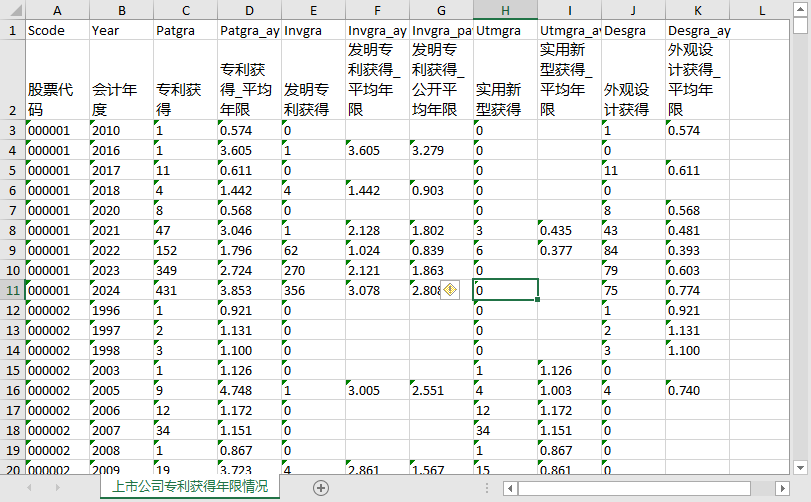Click cell containing 356
The width and height of the screenshot is (811, 502).
pyautogui.click(x=313, y=290)
